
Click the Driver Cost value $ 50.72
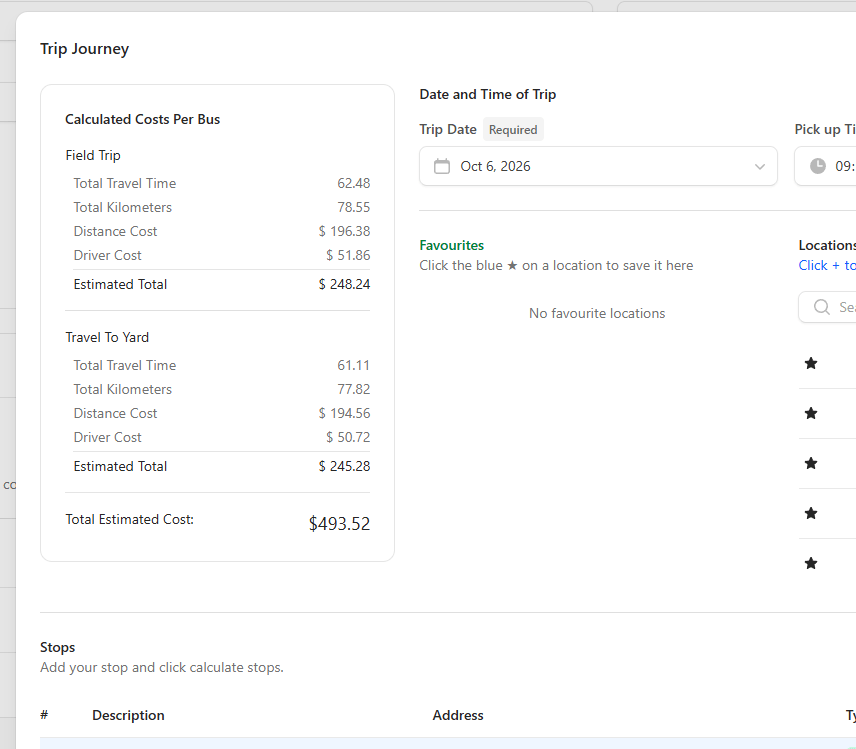point(348,437)
